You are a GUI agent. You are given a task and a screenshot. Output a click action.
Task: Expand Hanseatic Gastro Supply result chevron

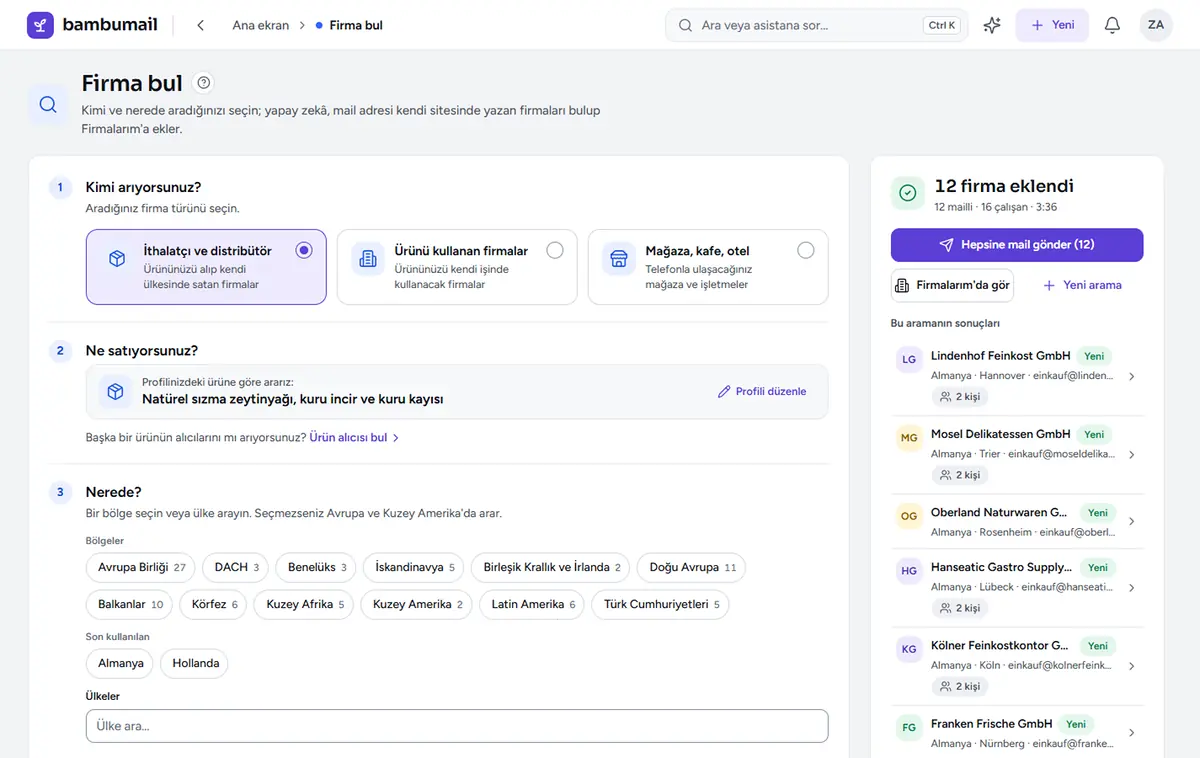1131,588
